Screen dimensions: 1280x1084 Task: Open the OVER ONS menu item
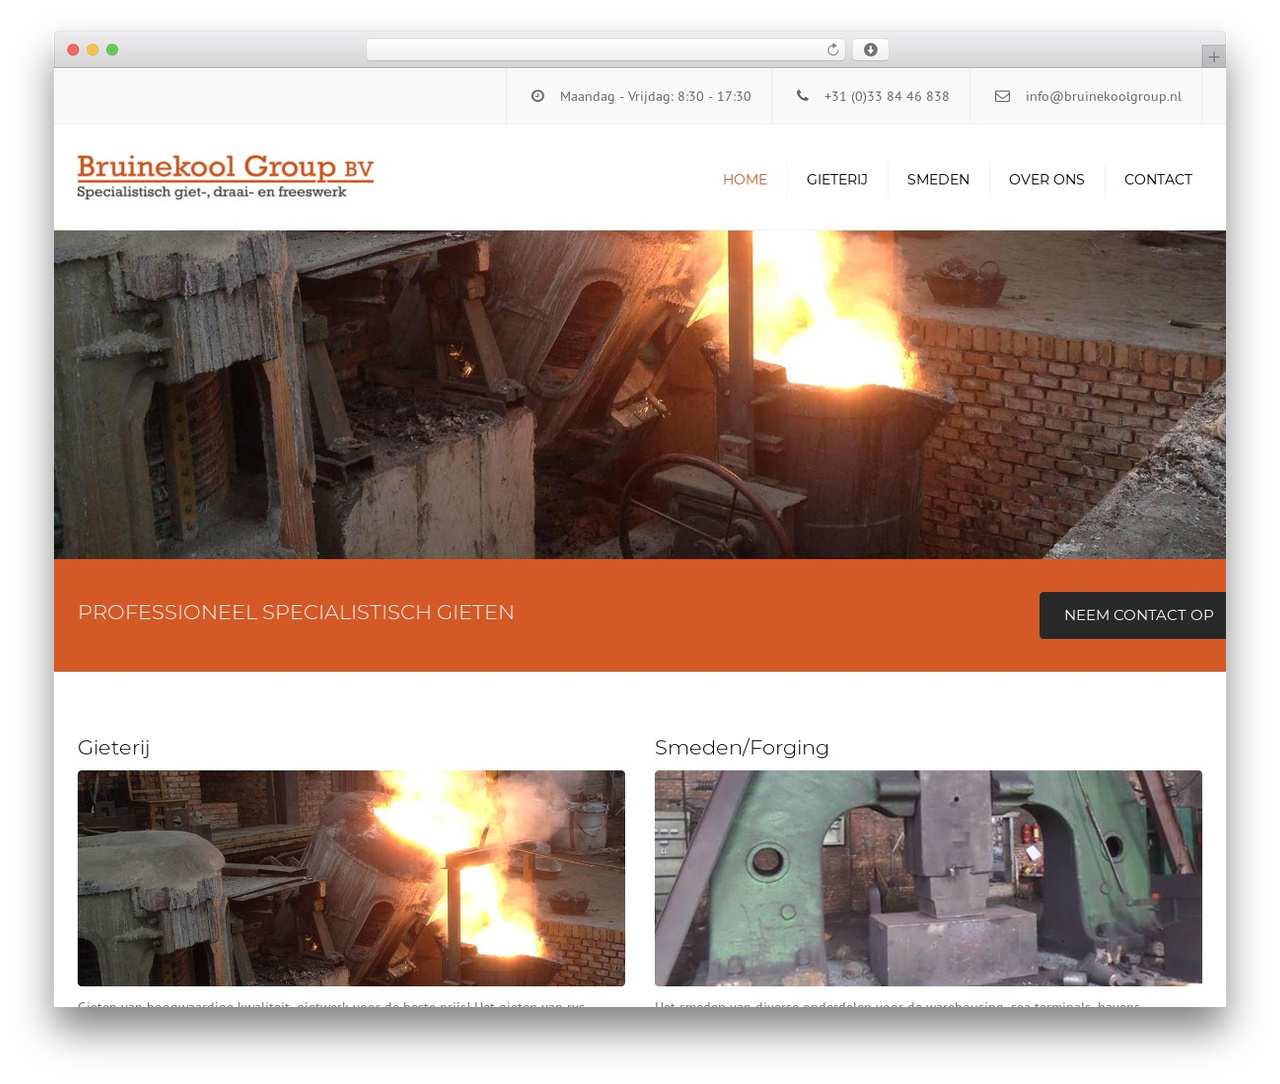[1046, 180]
